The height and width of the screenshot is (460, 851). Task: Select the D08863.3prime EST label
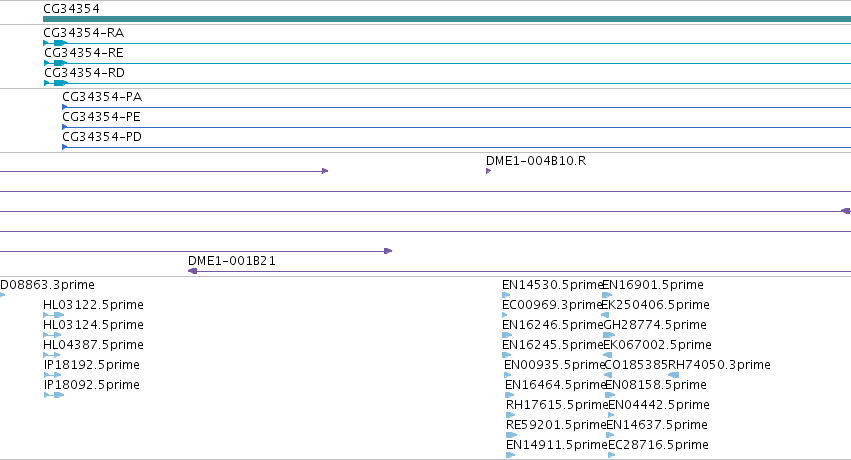coord(47,285)
